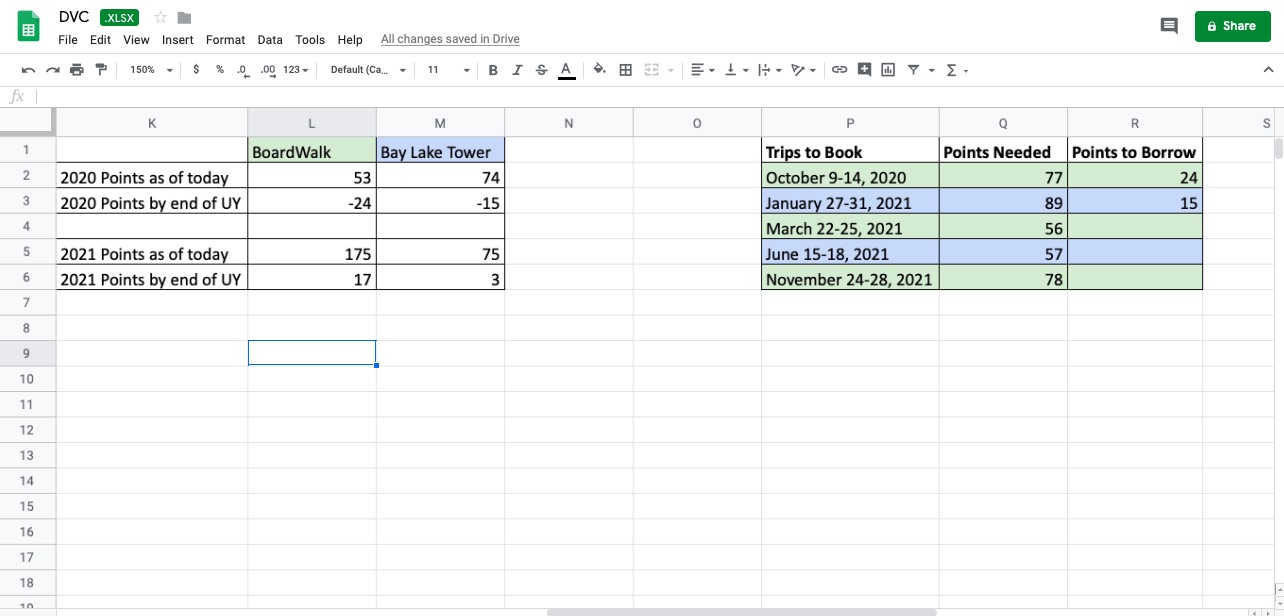The width and height of the screenshot is (1284, 616).
Task: Select the Bay Lake Tower cell
Action: 440,152
